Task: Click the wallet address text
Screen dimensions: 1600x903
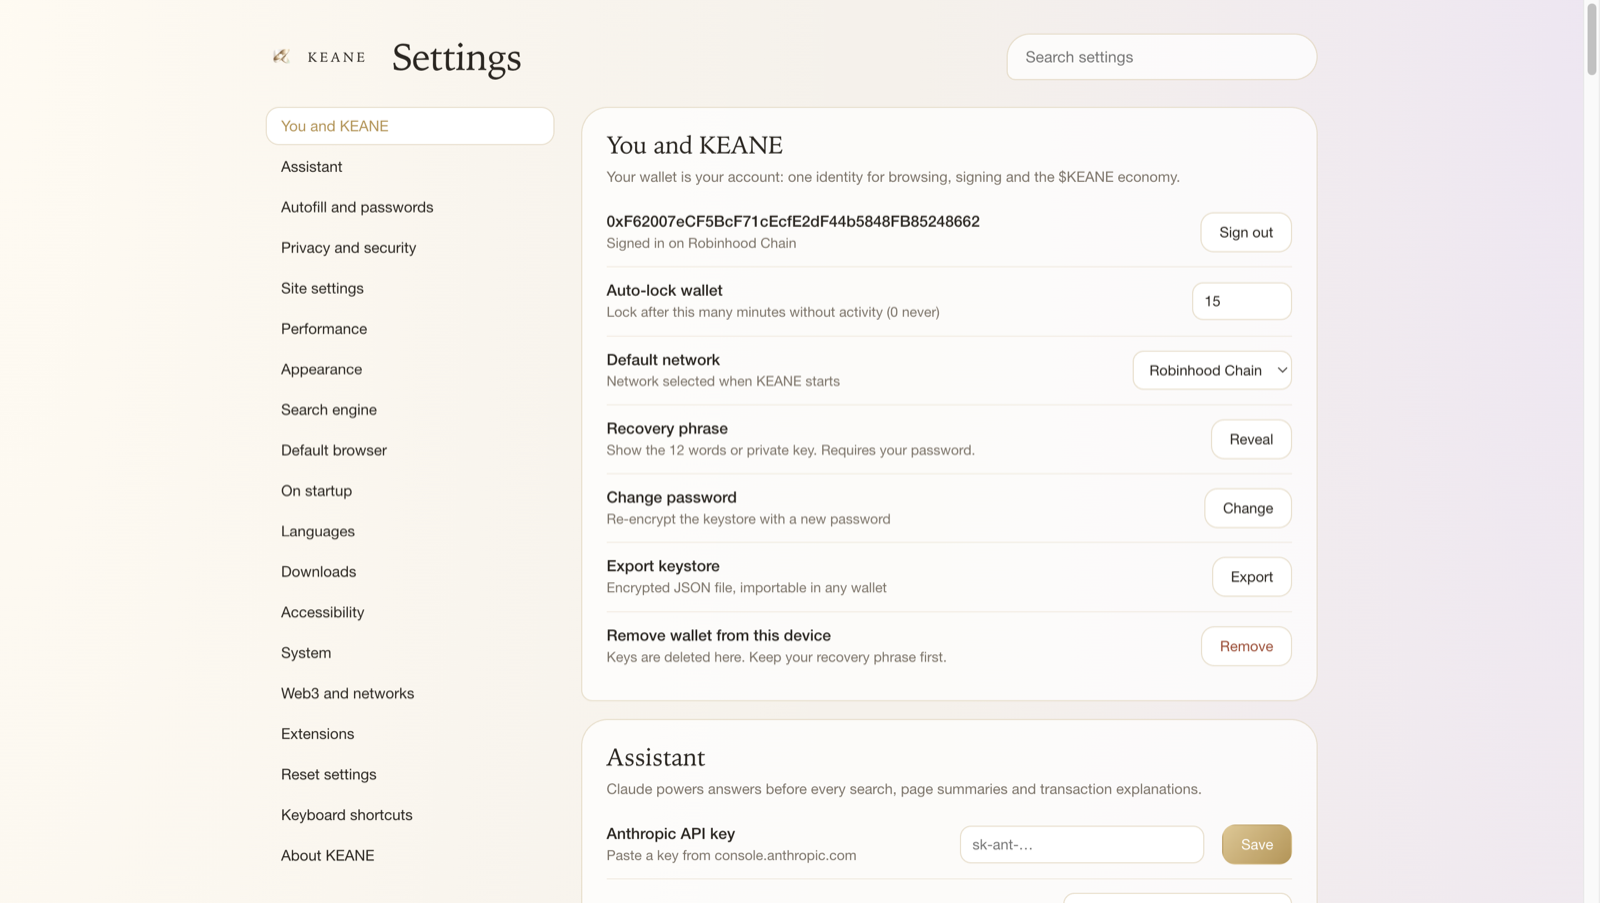Action: pyautogui.click(x=793, y=221)
